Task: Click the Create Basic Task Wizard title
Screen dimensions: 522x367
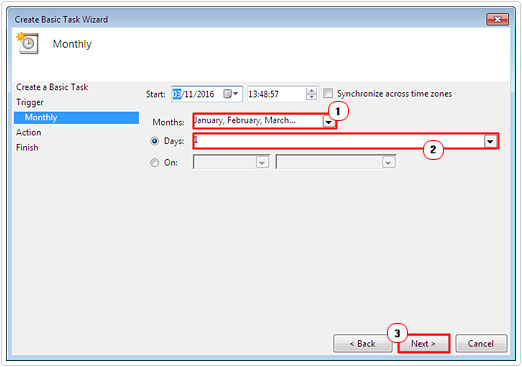Action: (61, 20)
